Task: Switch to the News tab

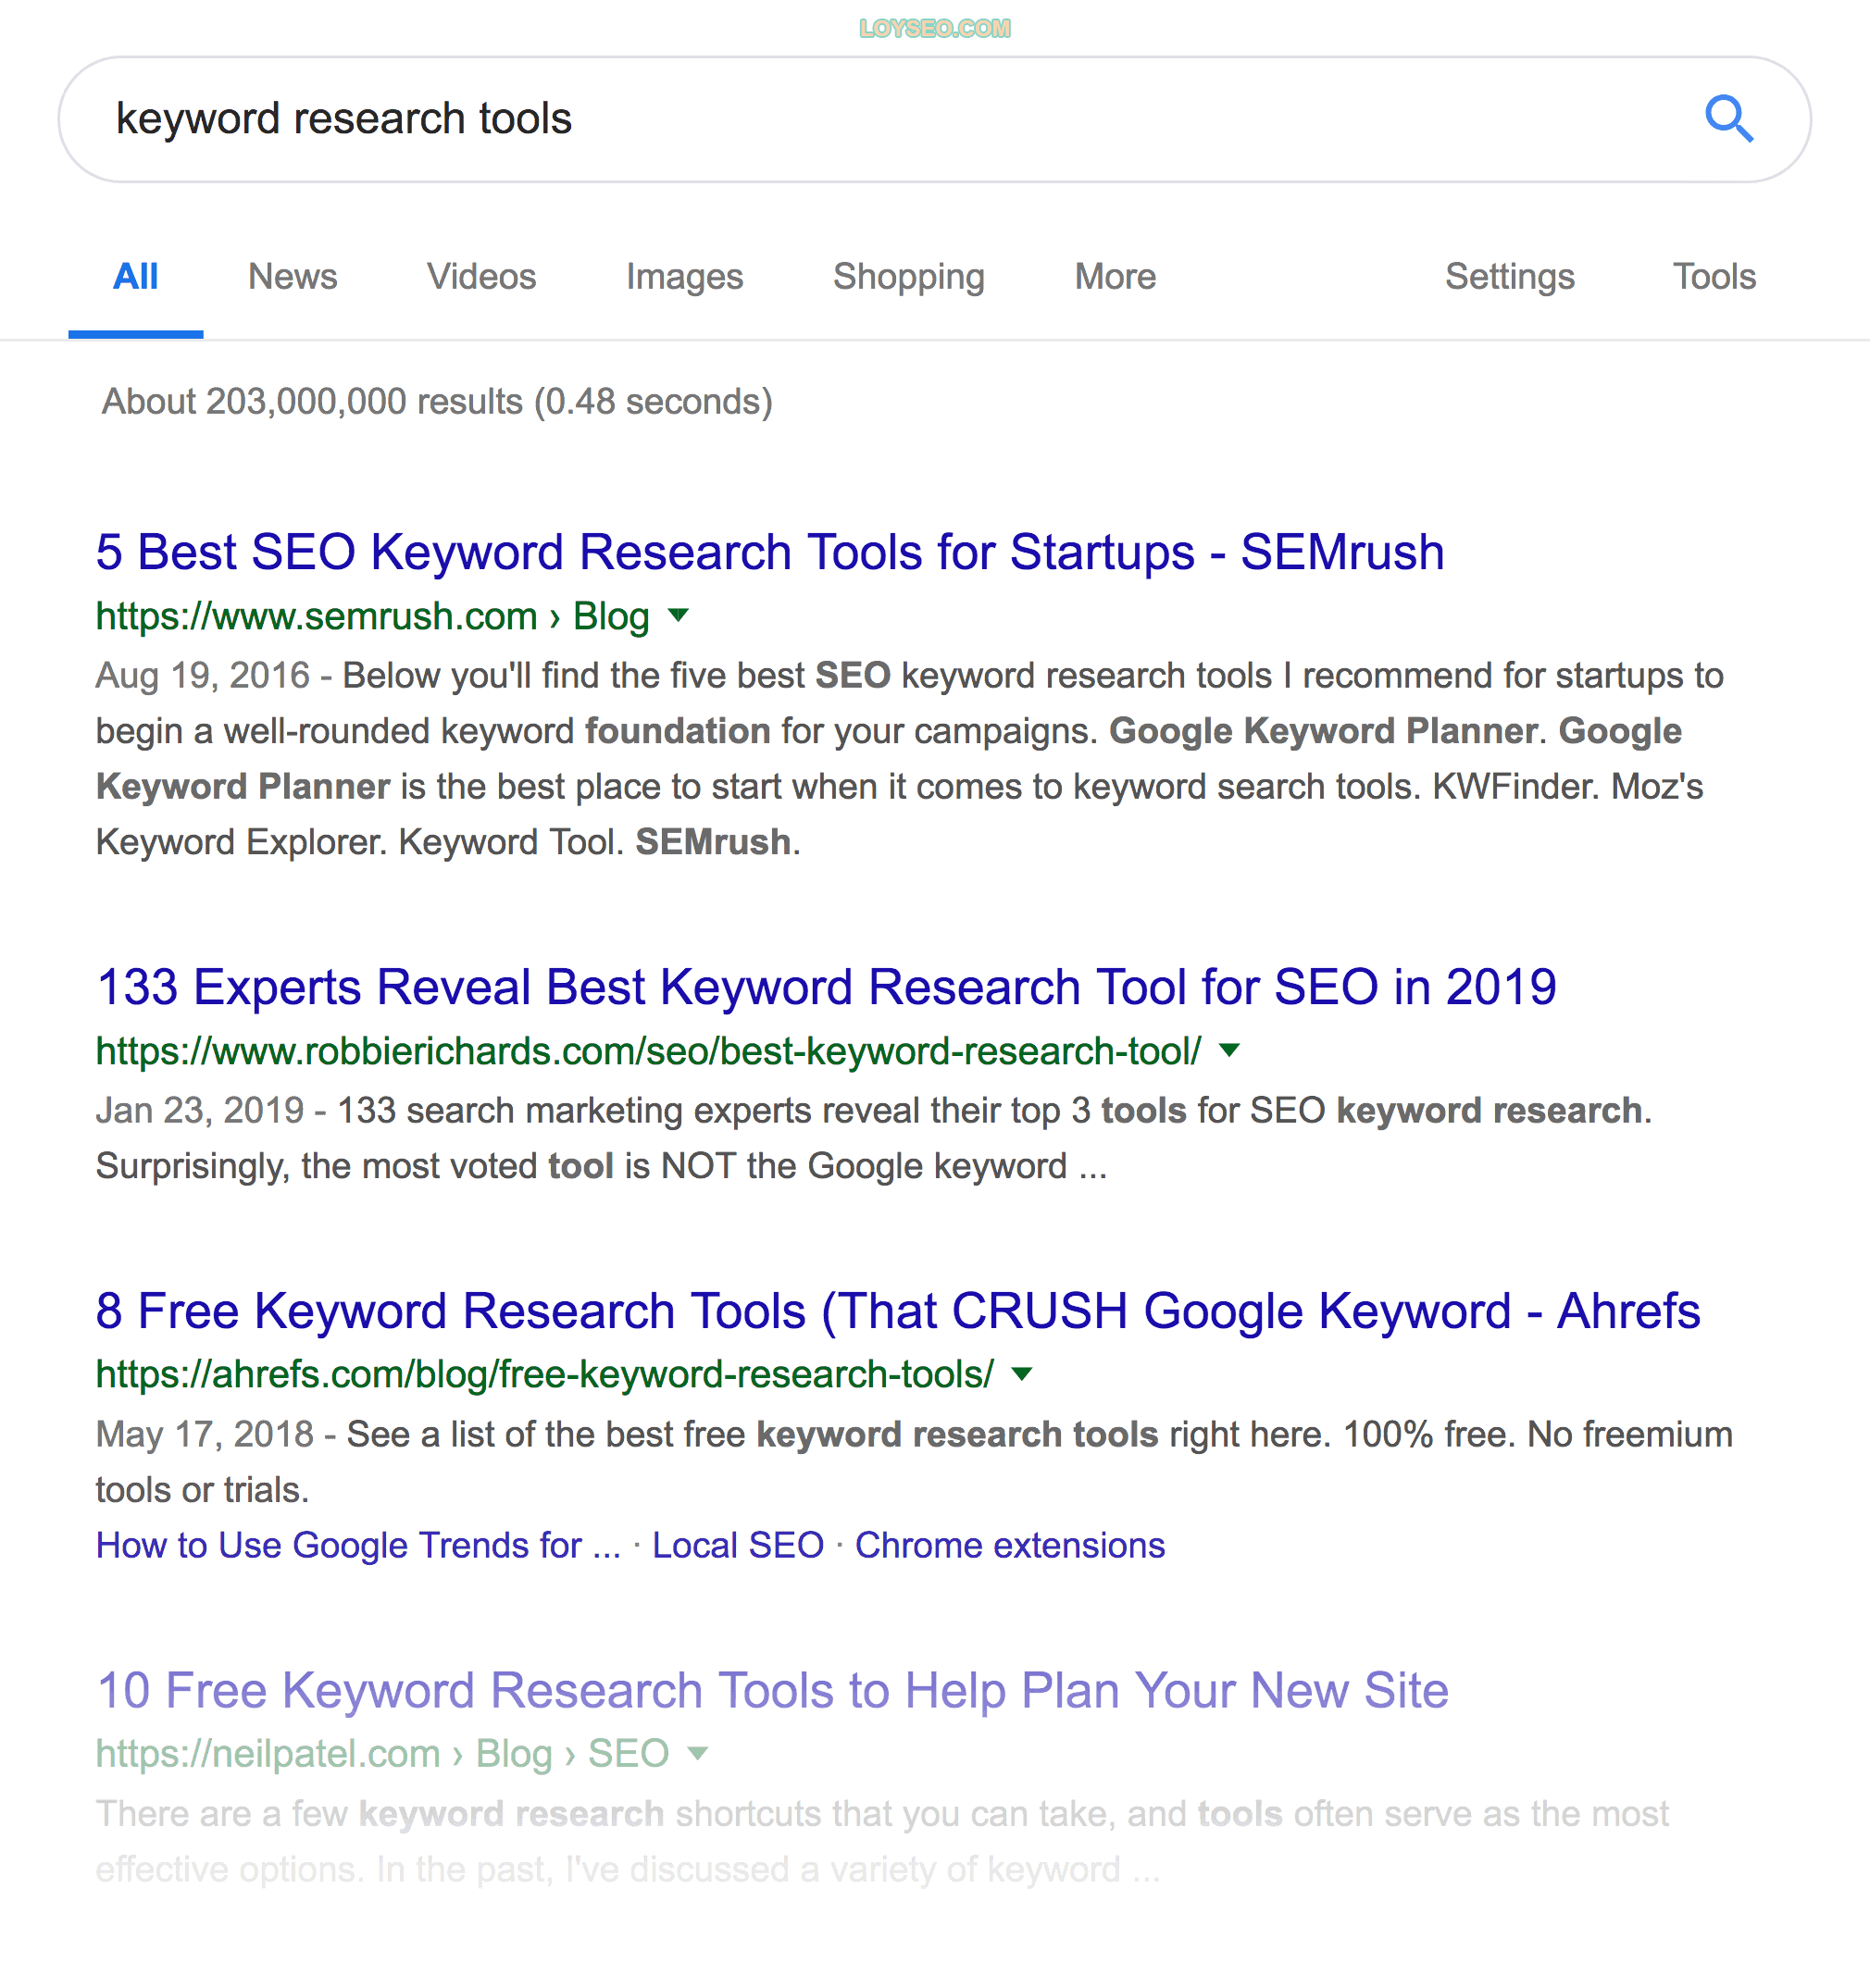Action: (292, 277)
